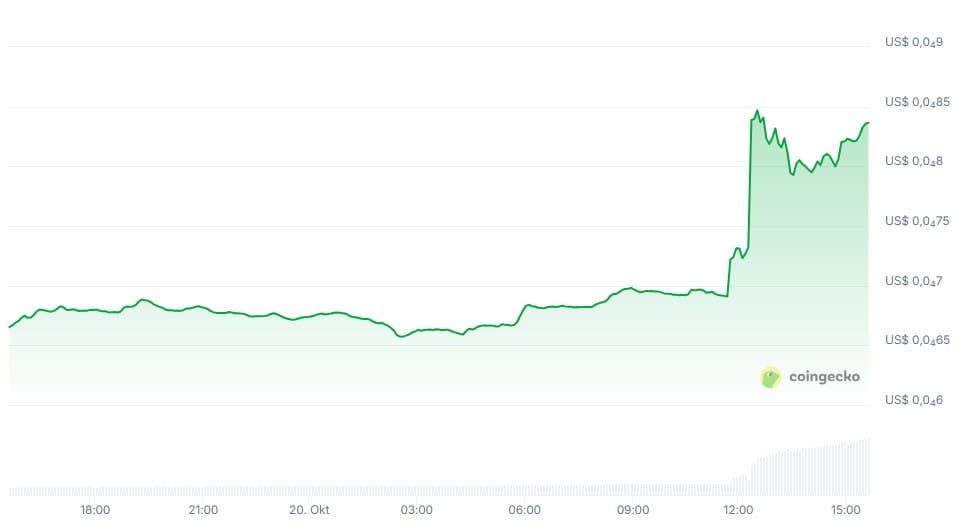Click the US$ 0,049 price label
Image resolution: width=975 pixels, height=530 pixels.
pos(914,43)
